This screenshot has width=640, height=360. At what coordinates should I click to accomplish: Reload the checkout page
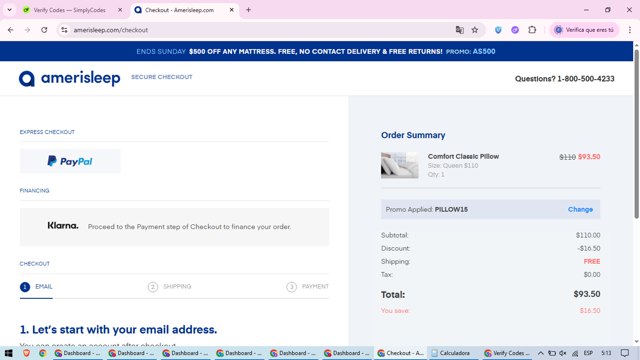click(44, 30)
